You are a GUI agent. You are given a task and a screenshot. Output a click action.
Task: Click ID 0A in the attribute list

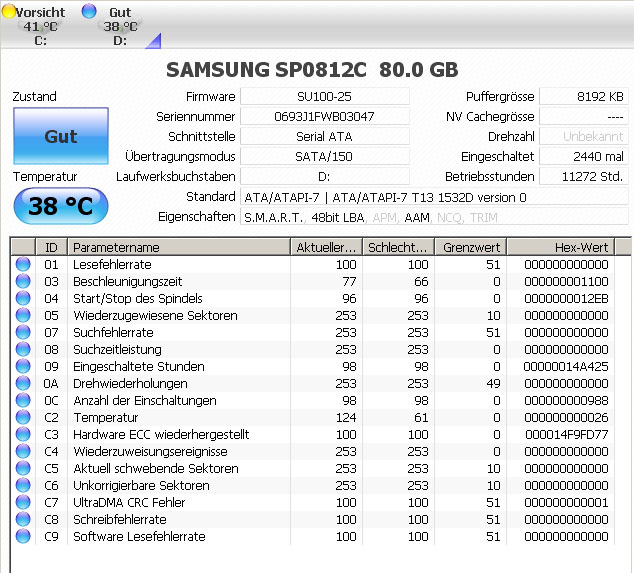coord(51,383)
